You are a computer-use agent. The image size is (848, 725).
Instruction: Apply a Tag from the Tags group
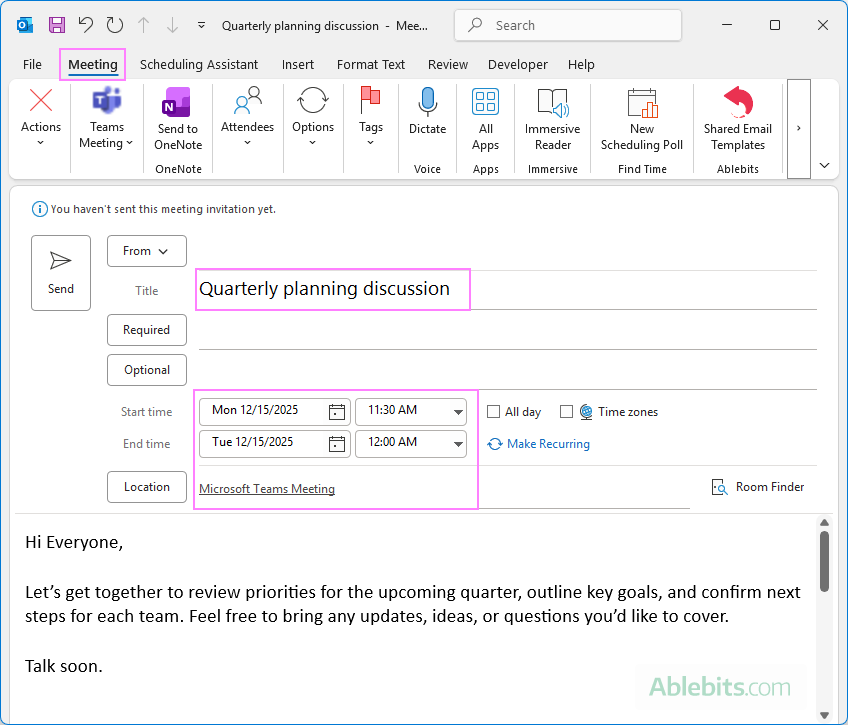click(371, 113)
